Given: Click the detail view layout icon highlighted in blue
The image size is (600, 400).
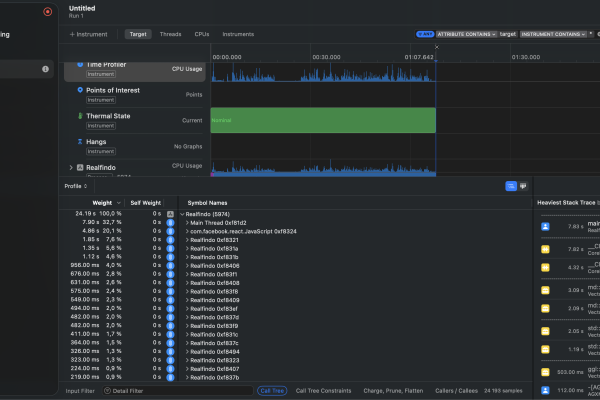Looking at the screenshot, I should [511, 186].
